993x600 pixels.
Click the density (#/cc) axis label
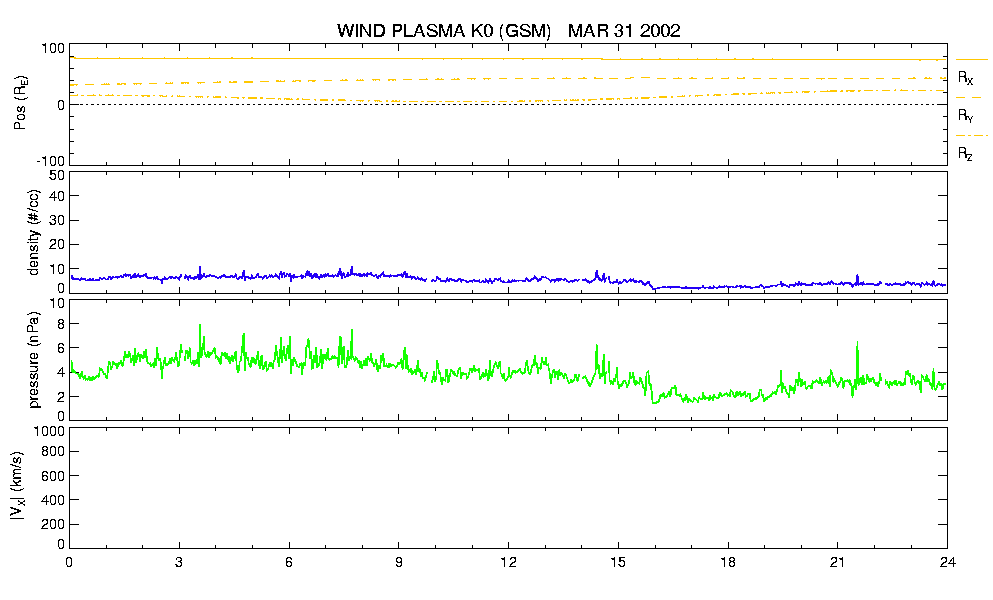(34, 232)
